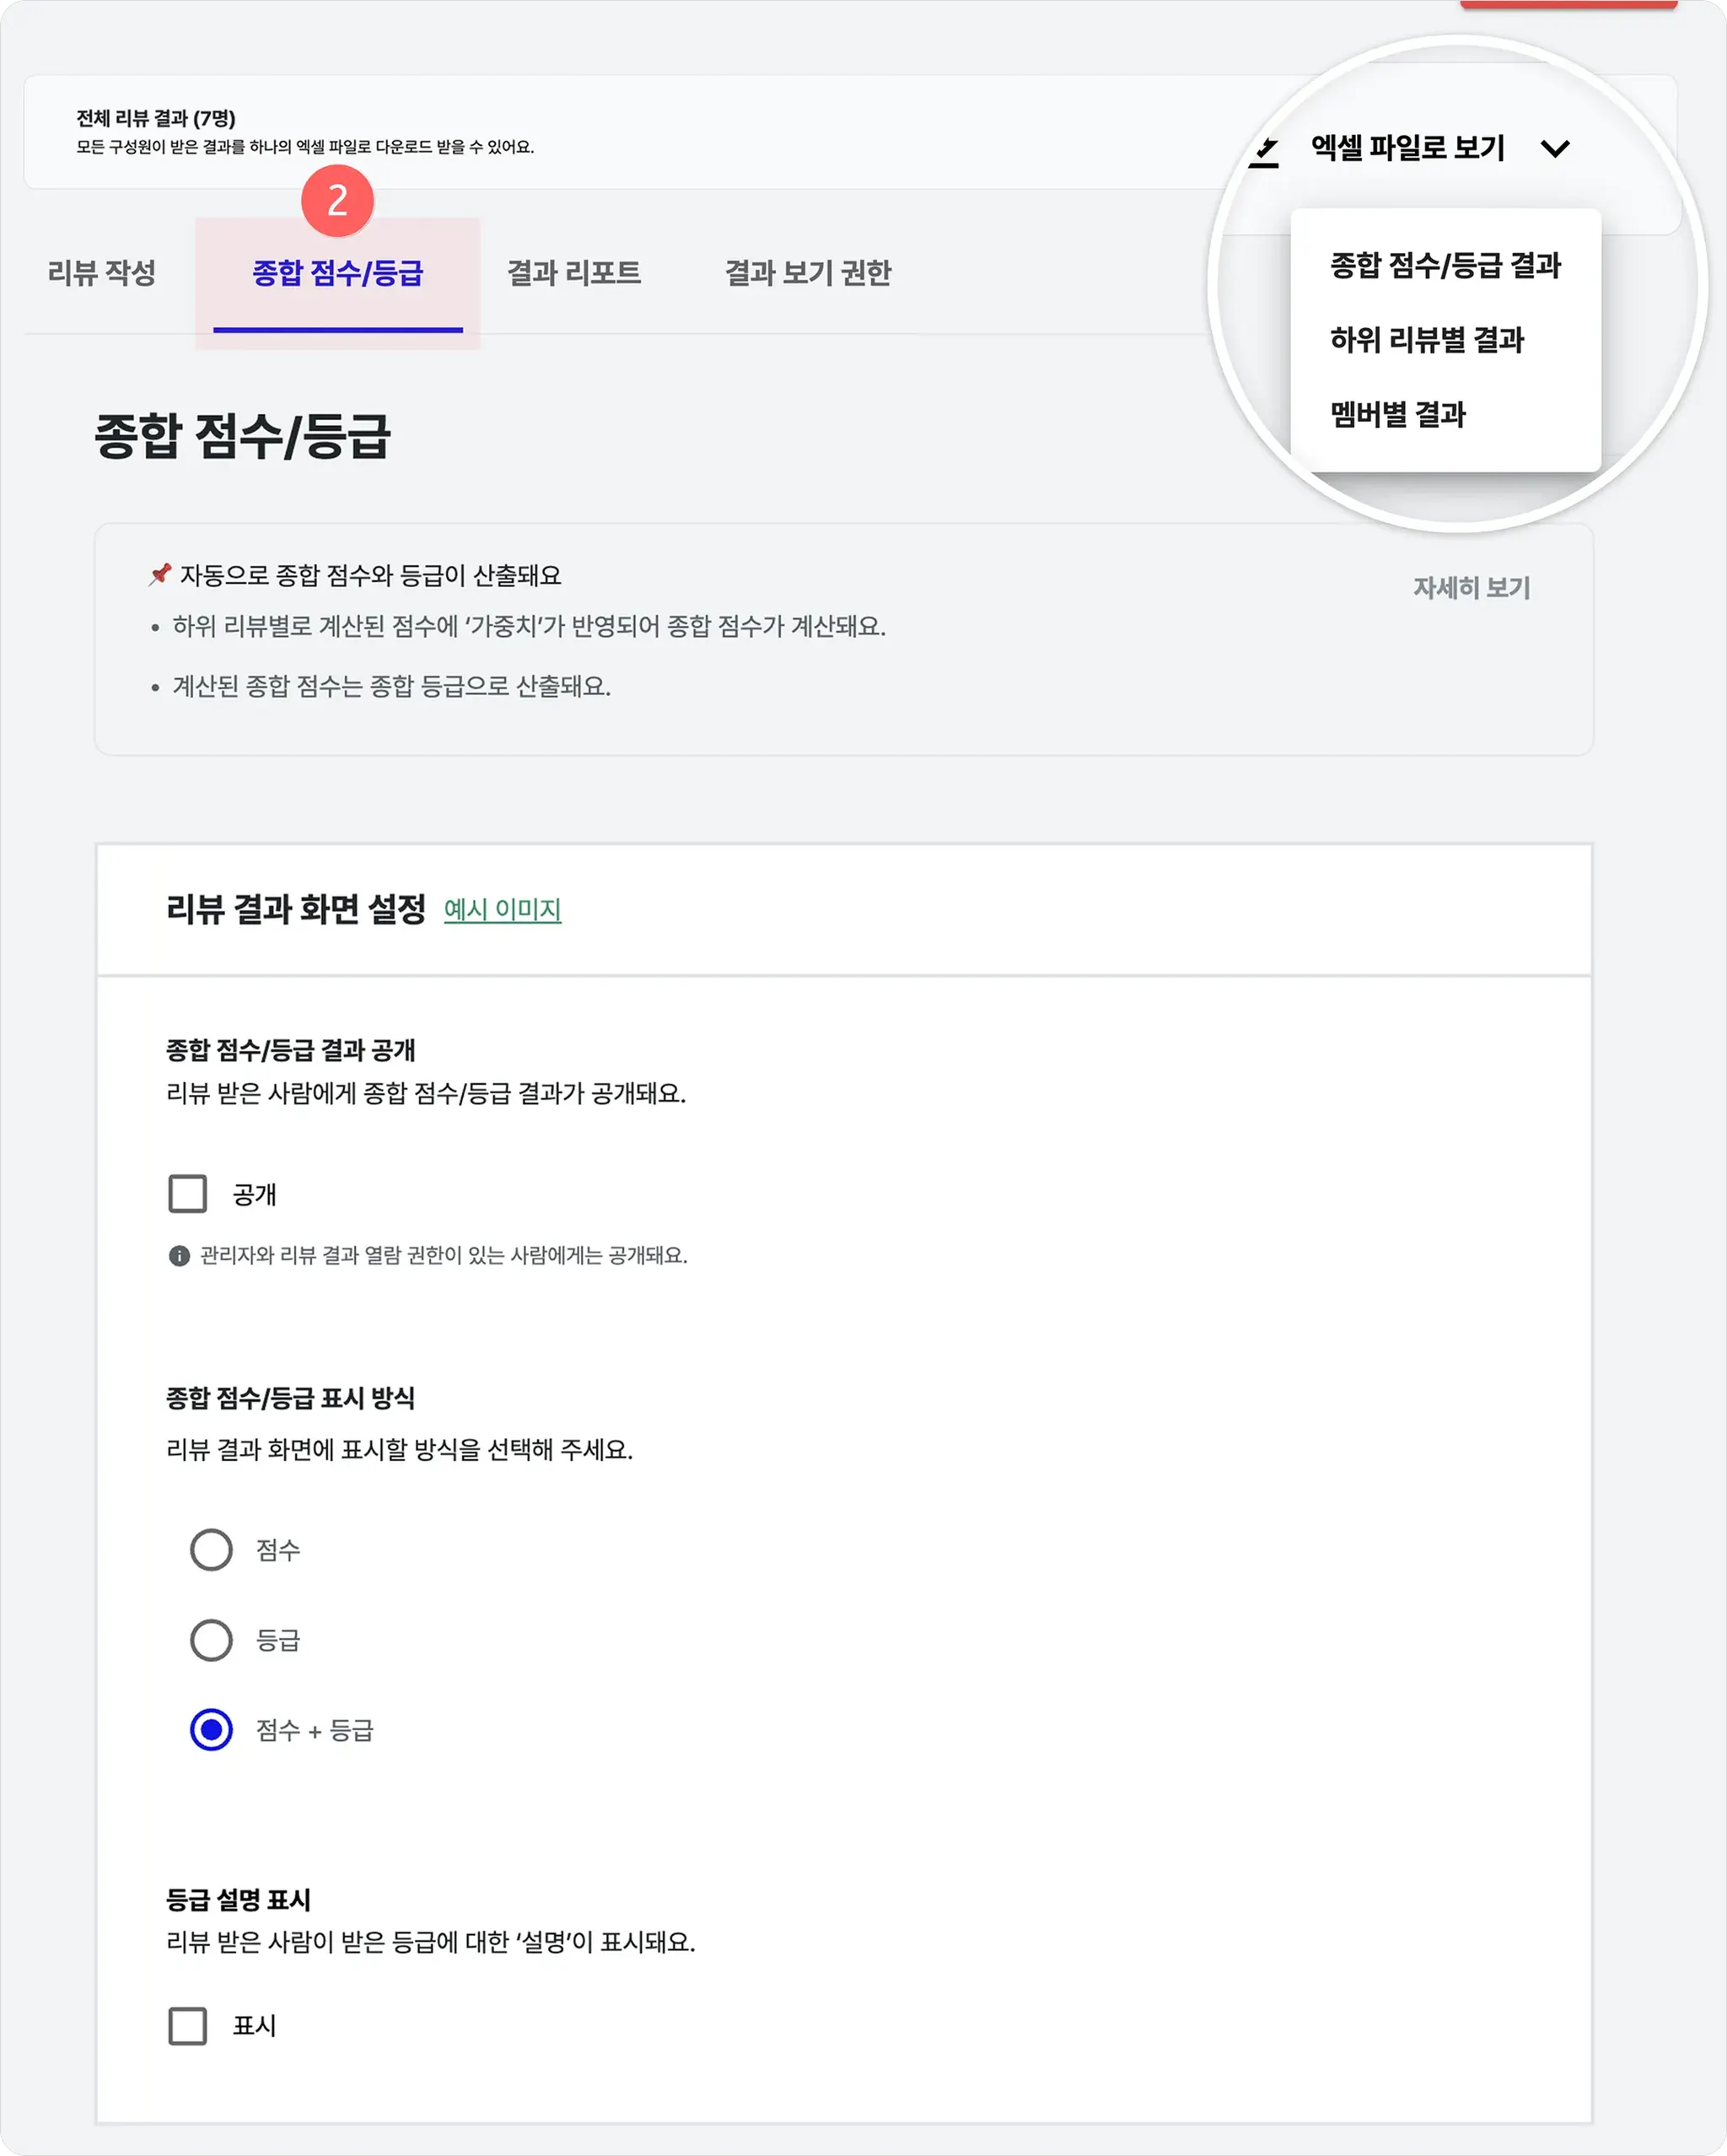The width and height of the screenshot is (1727, 2156).
Task: Select the 종합 점수/등급 tab
Action: [x=338, y=273]
